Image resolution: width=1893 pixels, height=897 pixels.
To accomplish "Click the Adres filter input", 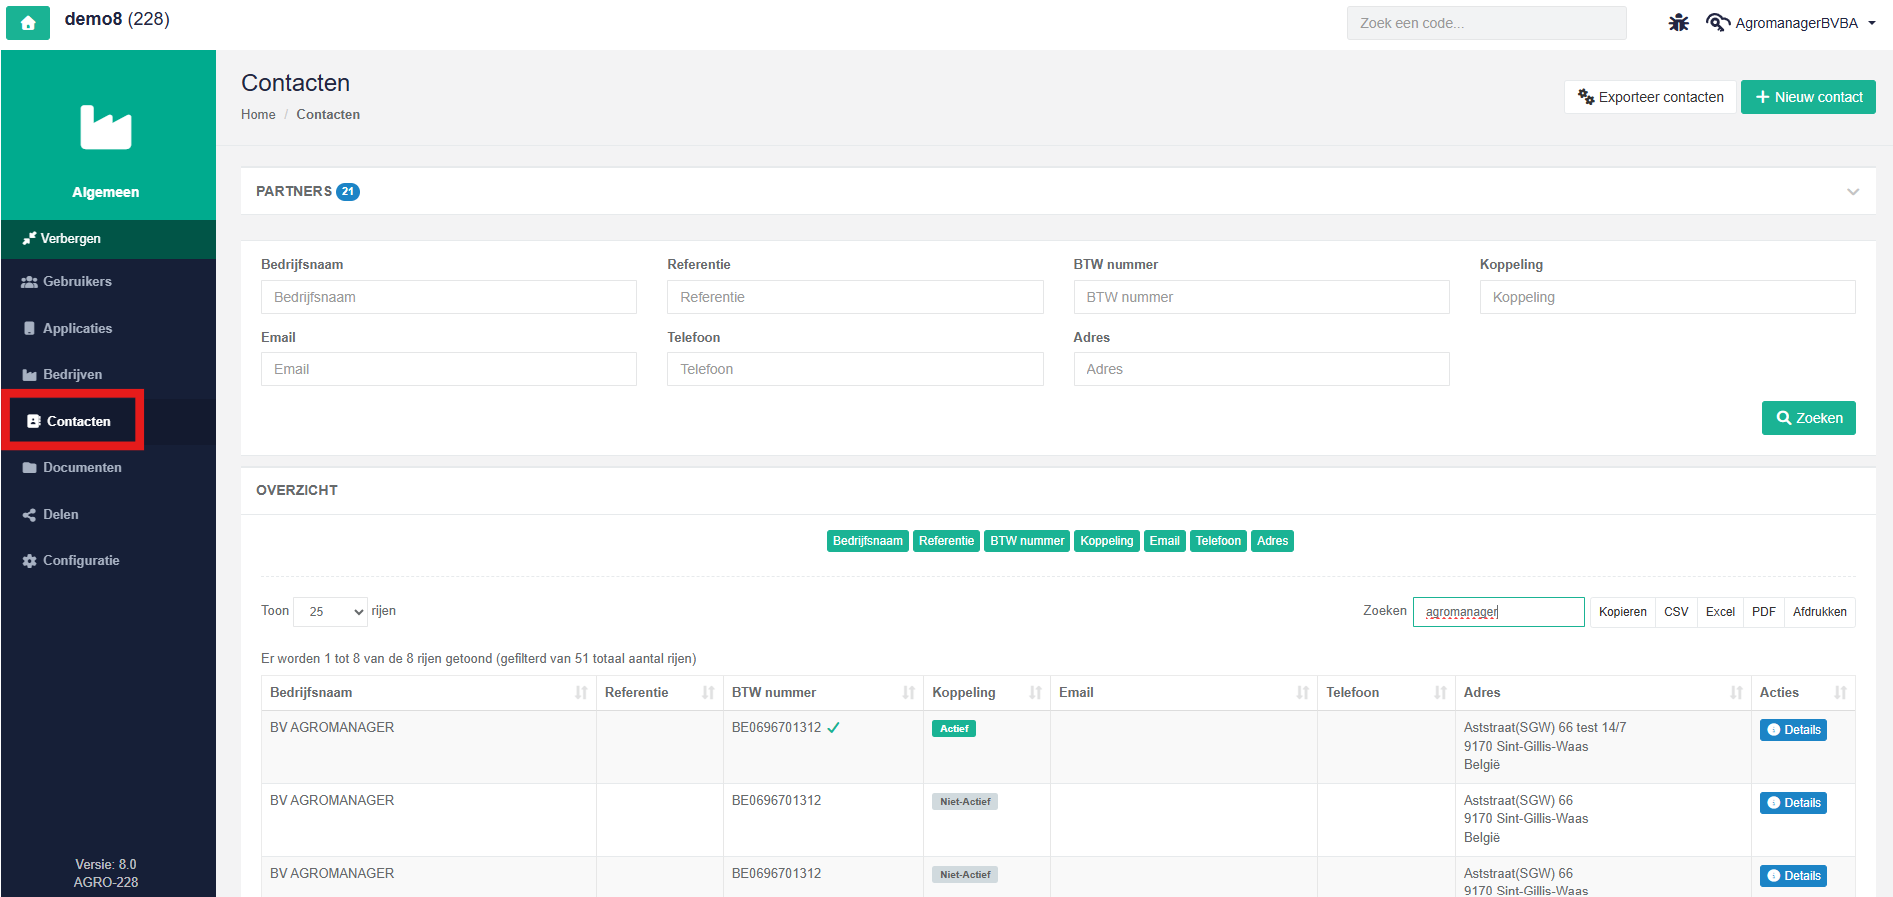I will [x=1261, y=369].
